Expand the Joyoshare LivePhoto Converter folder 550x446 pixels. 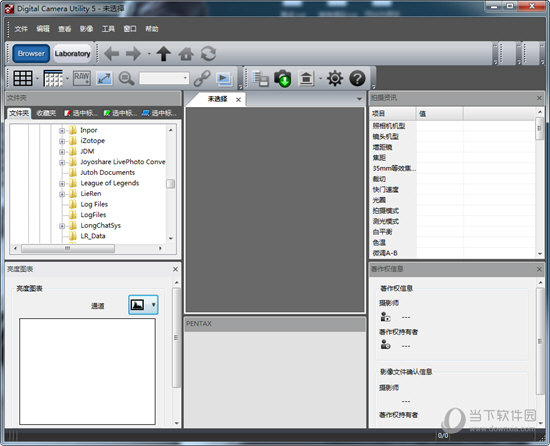click(x=62, y=163)
